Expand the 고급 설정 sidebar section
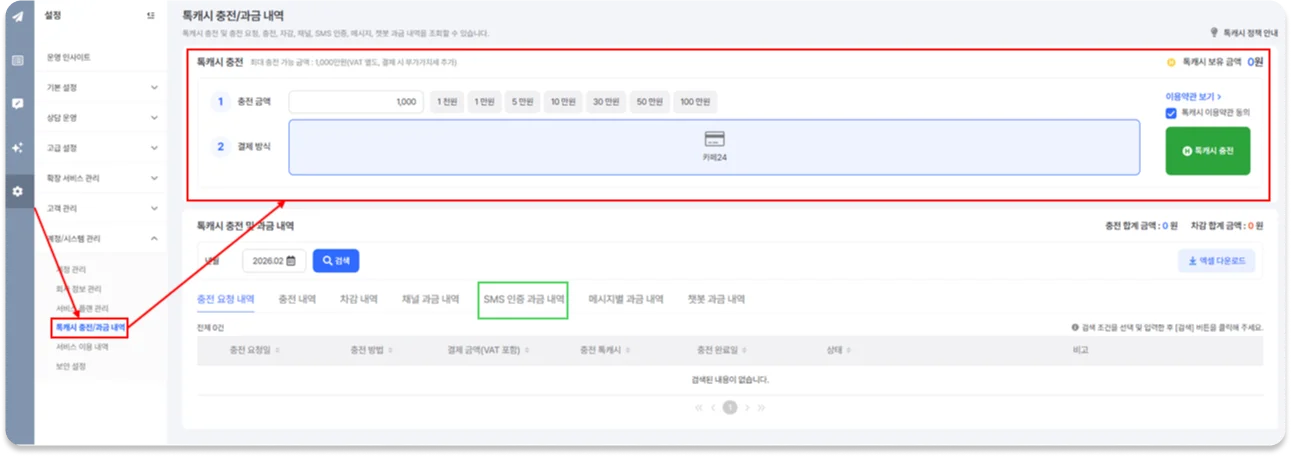 (x=101, y=148)
